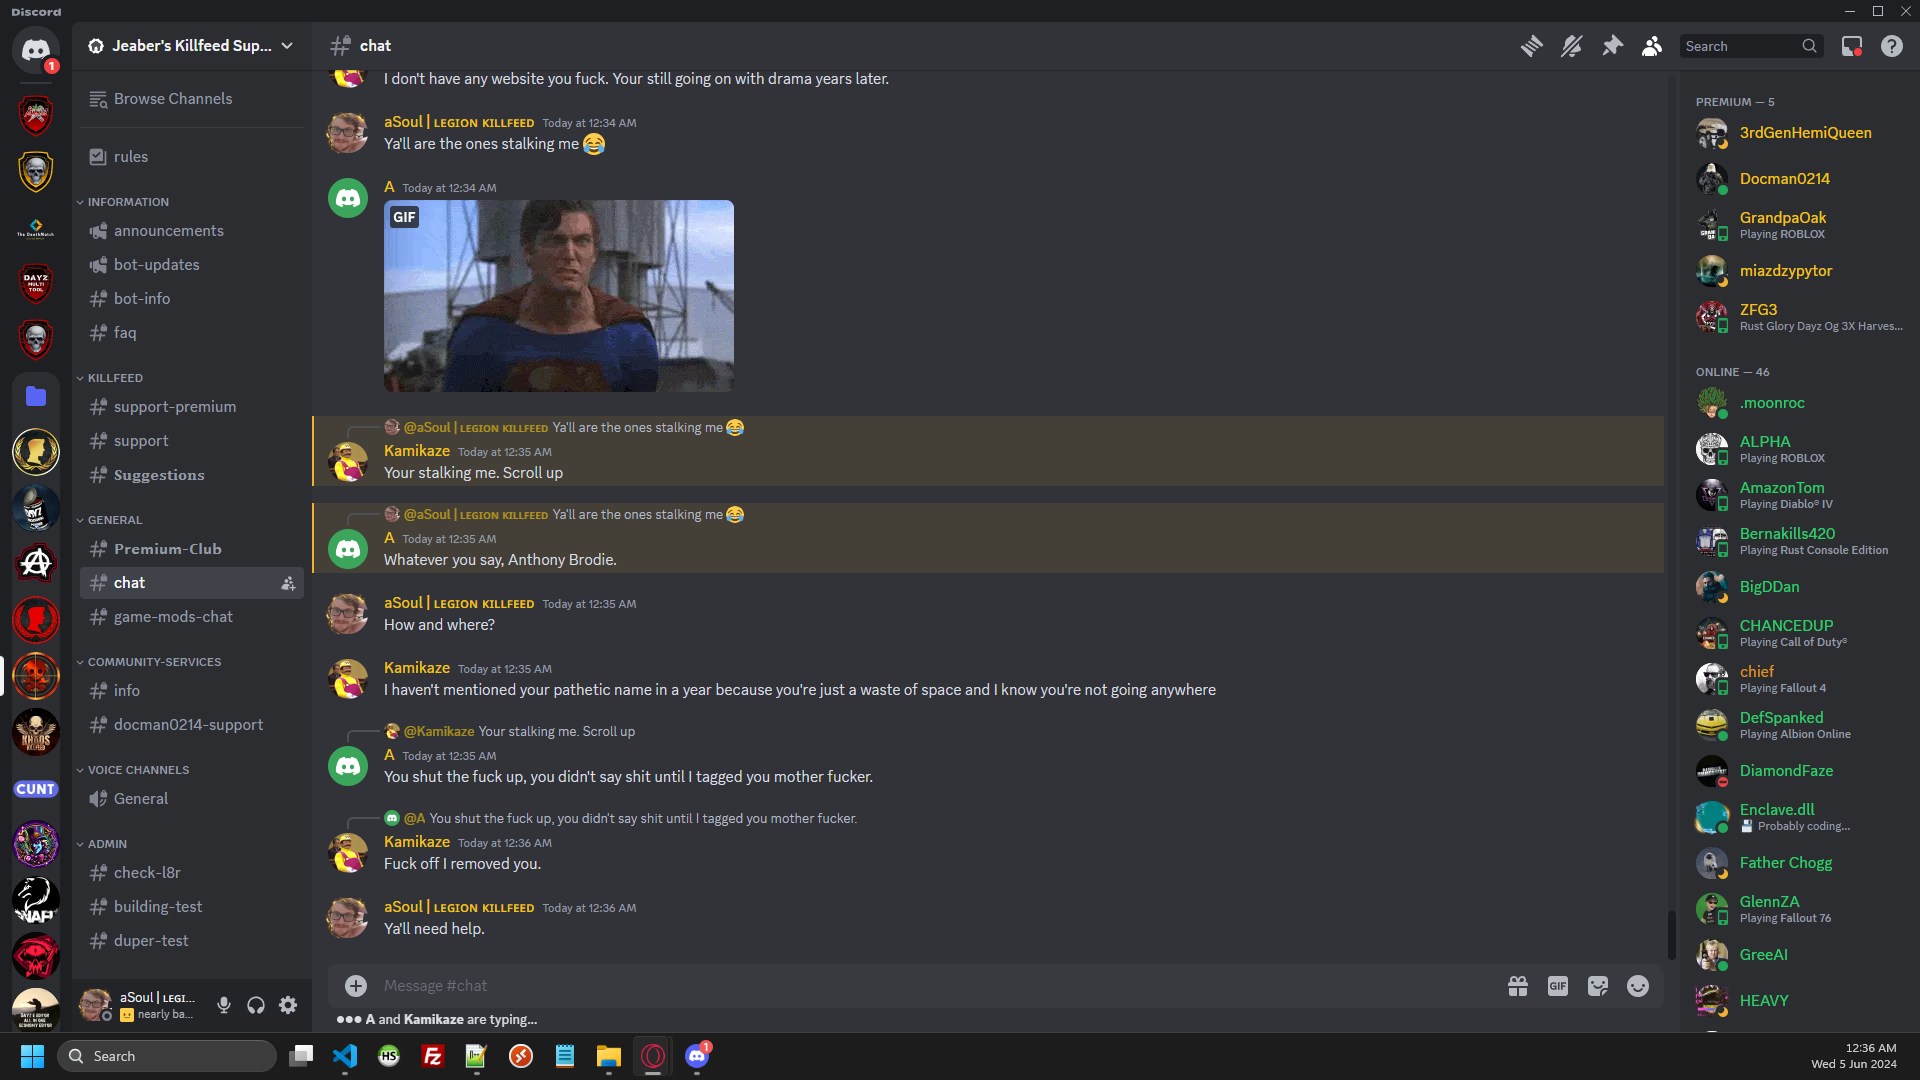Open User Settings gear icon
This screenshot has width=1920, height=1080.
pos(288,1005)
